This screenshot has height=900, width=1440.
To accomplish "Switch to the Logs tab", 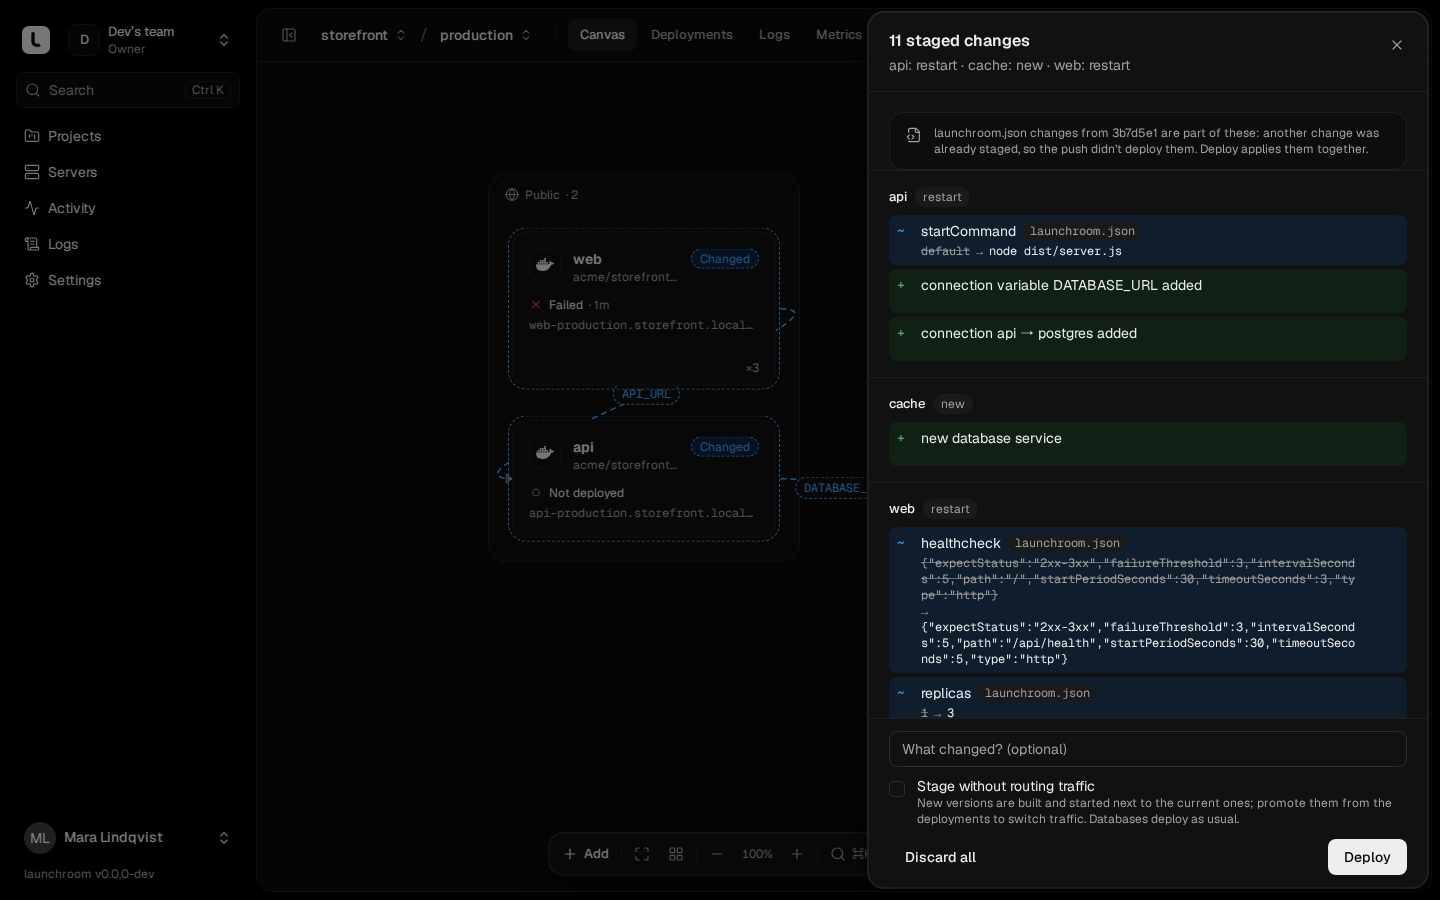I will (x=774, y=35).
